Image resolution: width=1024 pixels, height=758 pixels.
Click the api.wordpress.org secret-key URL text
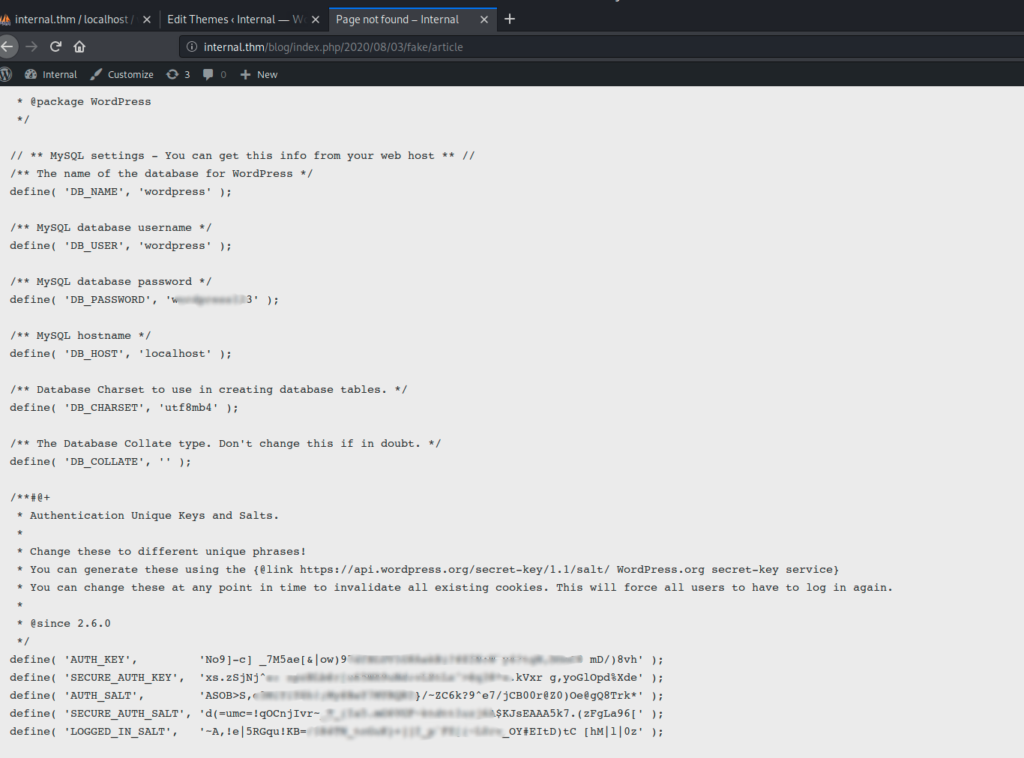(x=455, y=570)
